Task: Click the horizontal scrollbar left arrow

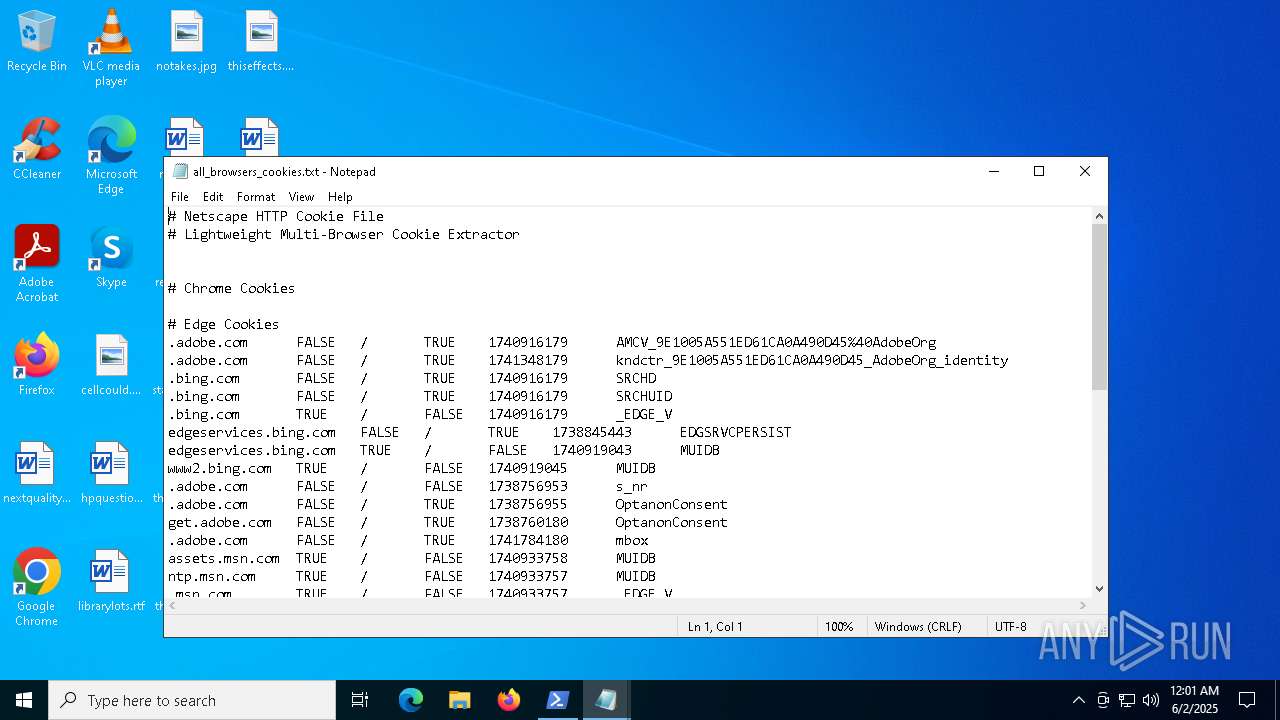Action: tap(172, 605)
